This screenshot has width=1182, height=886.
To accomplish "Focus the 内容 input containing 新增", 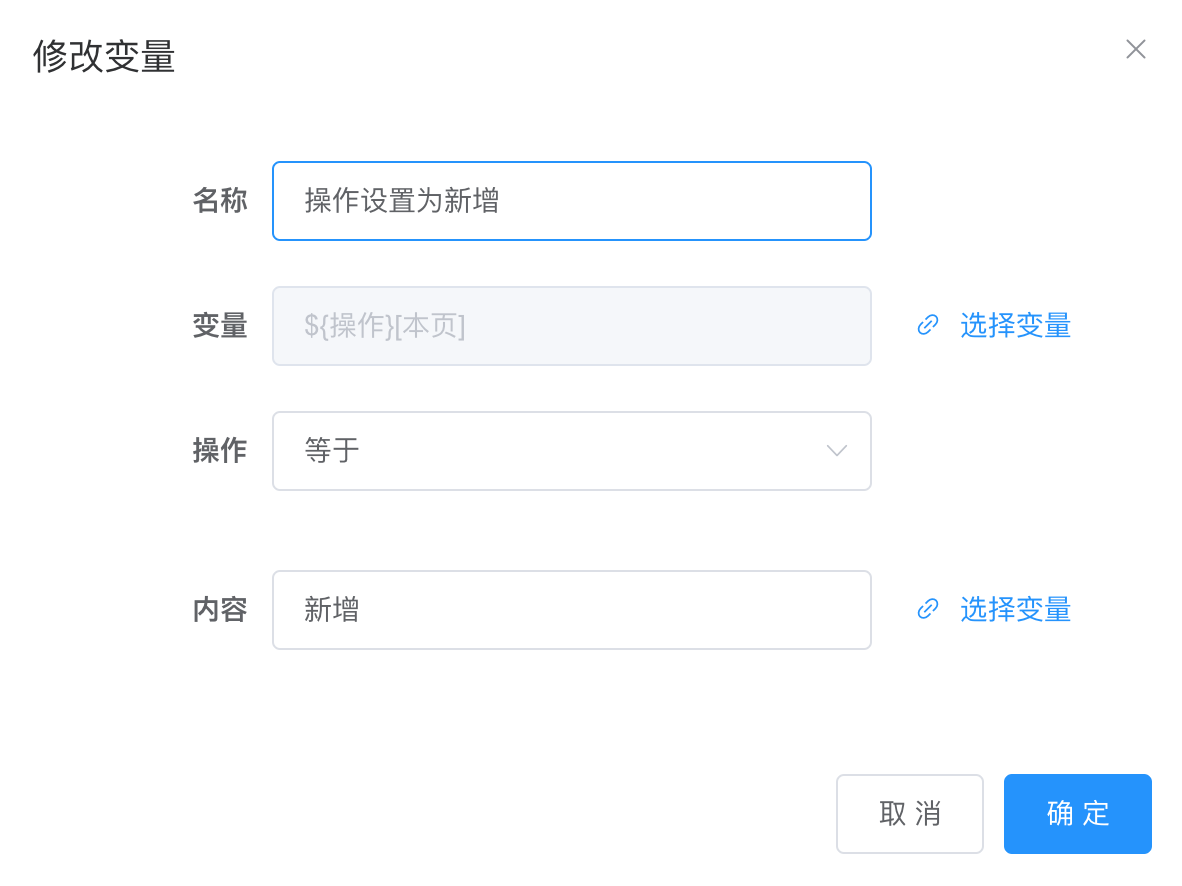I will point(571,610).
